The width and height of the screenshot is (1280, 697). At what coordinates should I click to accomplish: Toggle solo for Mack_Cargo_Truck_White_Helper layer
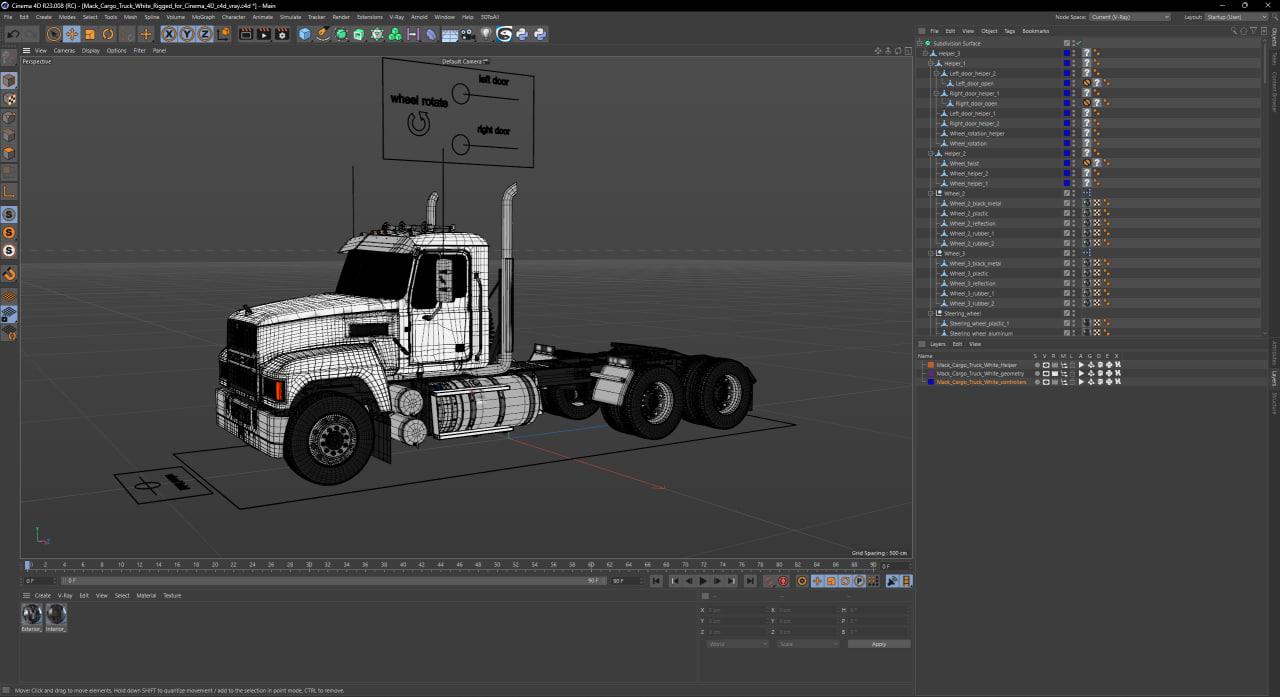pos(1037,365)
